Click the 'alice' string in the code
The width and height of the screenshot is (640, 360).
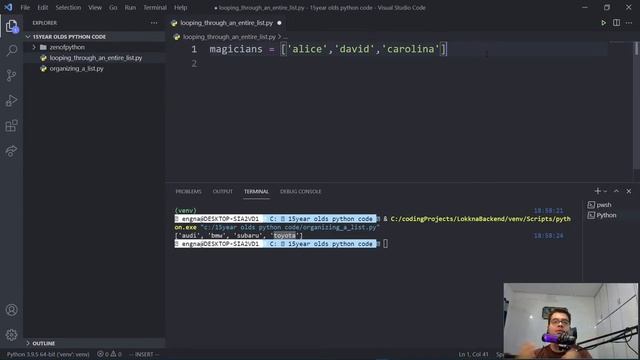tap(307, 49)
